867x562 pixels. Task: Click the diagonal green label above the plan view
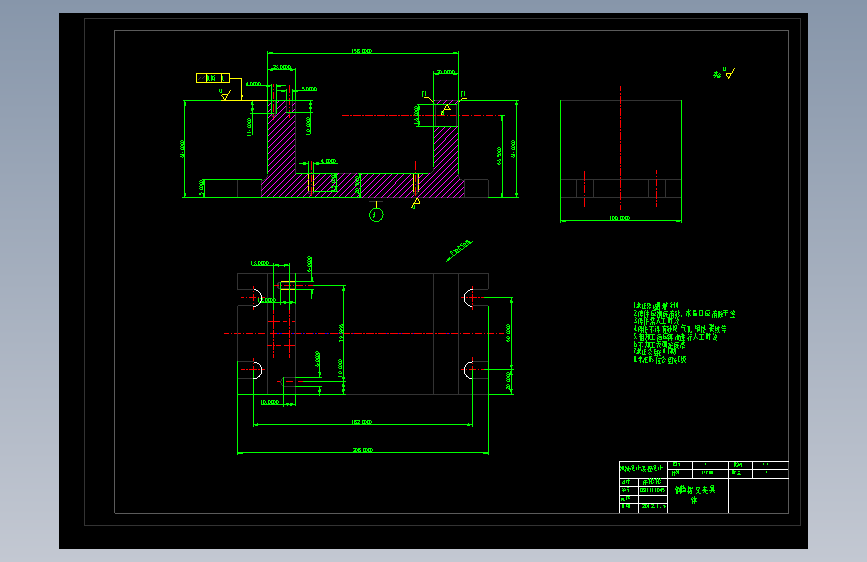tap(459, 251)
